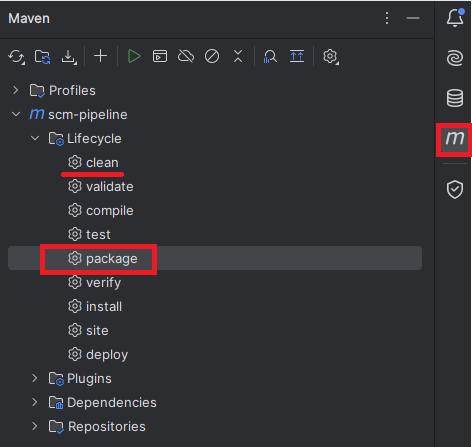This screenshot has width=472, height=447.
Task: Expand the Dependencies node
Action: [x=35, y=402]
